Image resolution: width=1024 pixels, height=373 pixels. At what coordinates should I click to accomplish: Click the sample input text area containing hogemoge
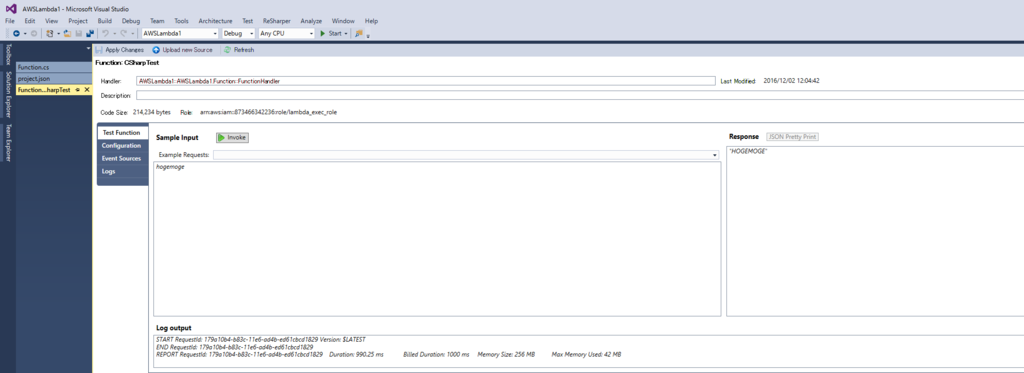(437, 239)
